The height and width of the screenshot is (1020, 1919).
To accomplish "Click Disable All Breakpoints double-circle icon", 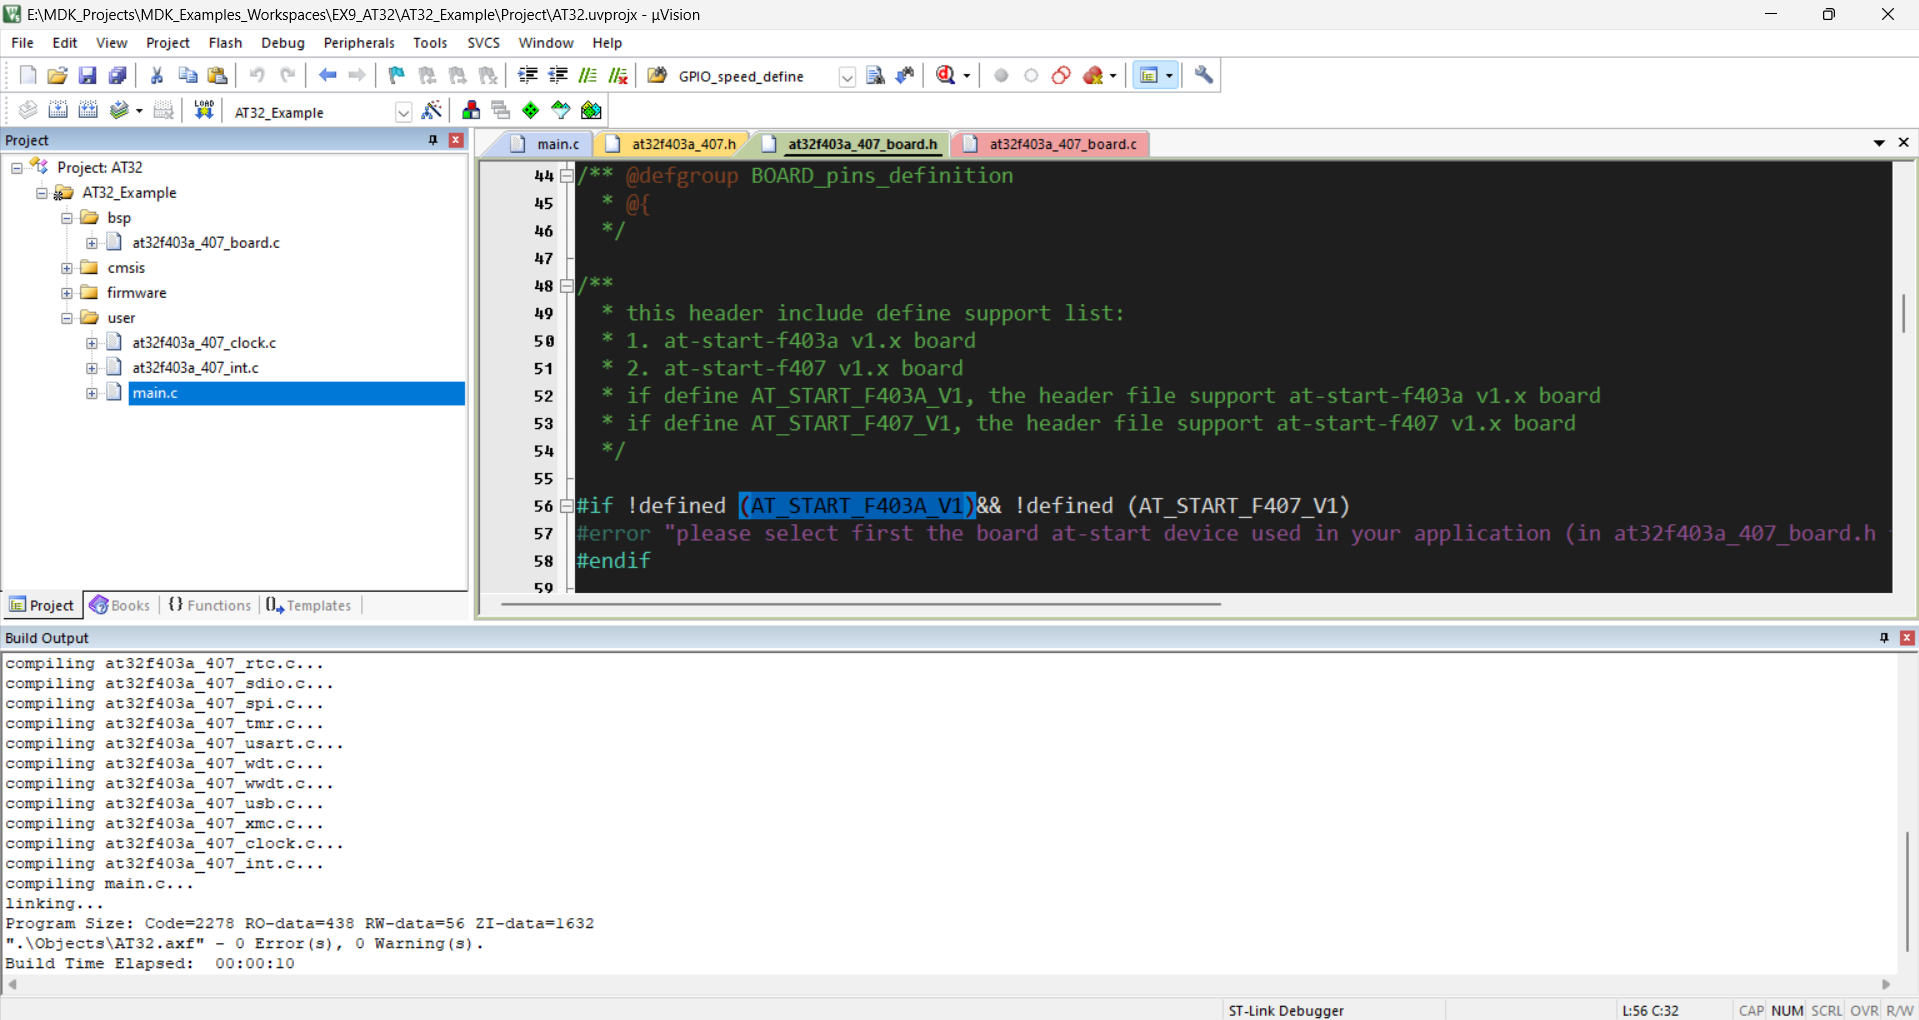I will [x=1061, y=75].
